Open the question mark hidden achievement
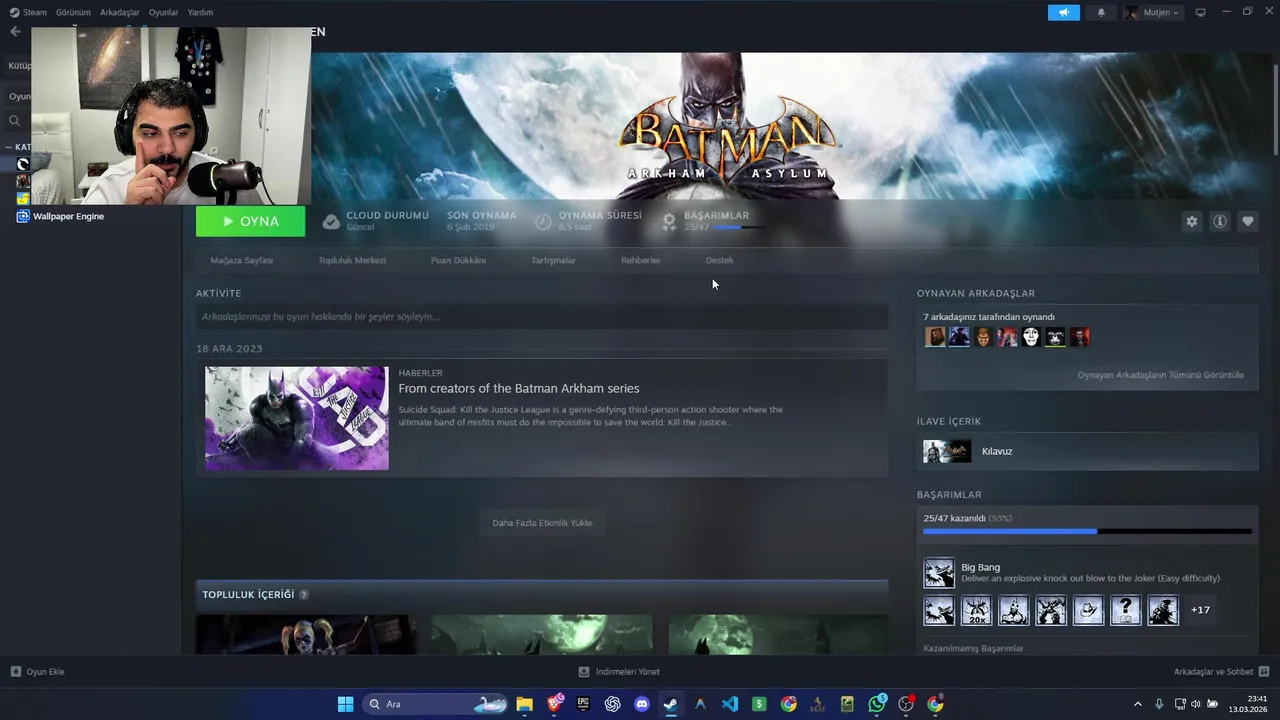The image size is (1280, 720). point(1126,610)
